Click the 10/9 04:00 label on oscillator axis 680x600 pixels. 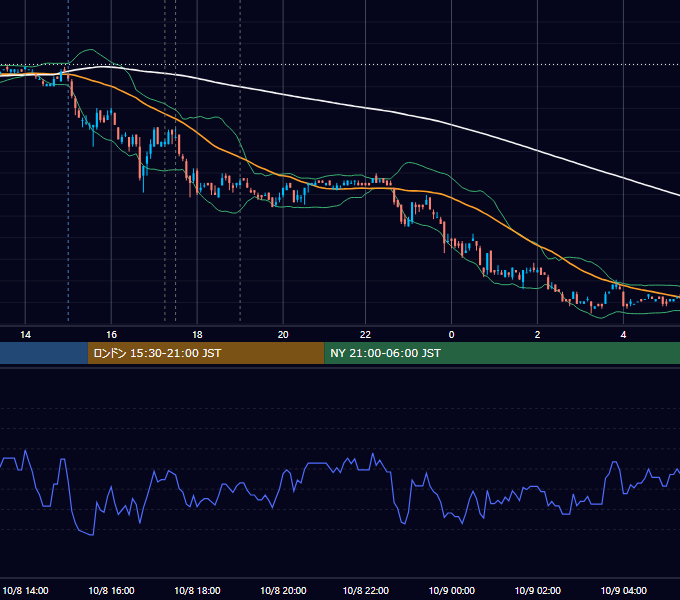pos(623,590)
